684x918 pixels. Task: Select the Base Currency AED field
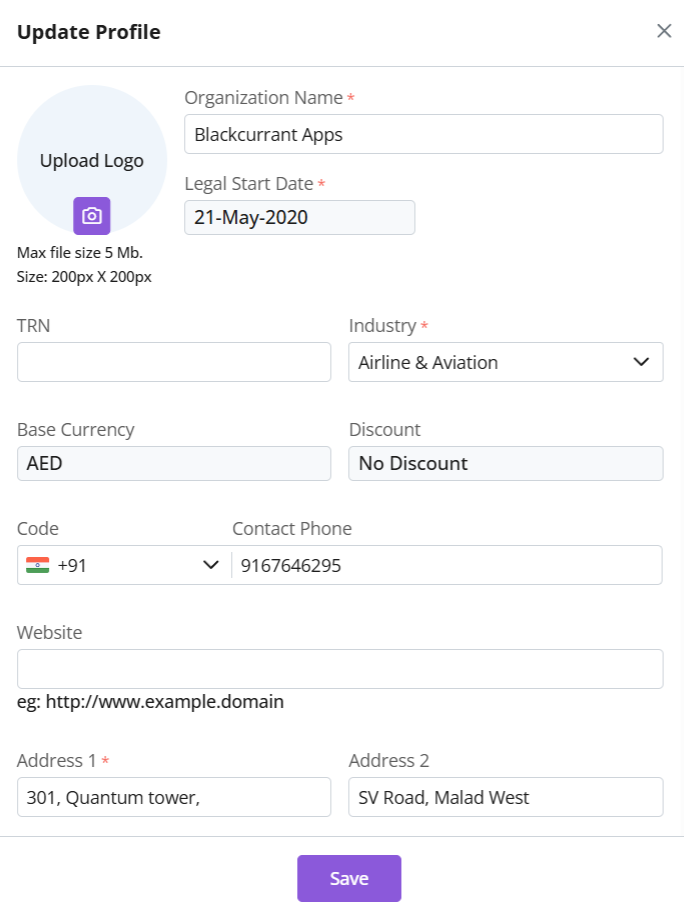click(x=173, y=463)
